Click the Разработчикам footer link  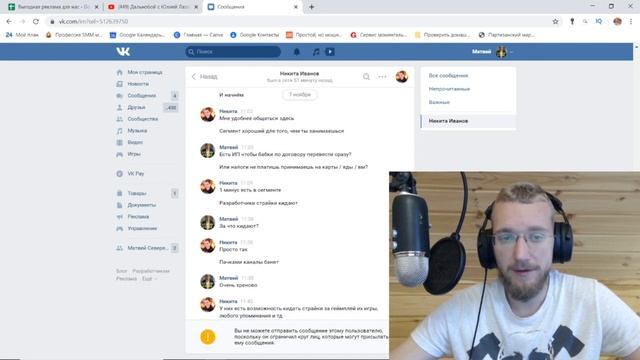[151, 271]
